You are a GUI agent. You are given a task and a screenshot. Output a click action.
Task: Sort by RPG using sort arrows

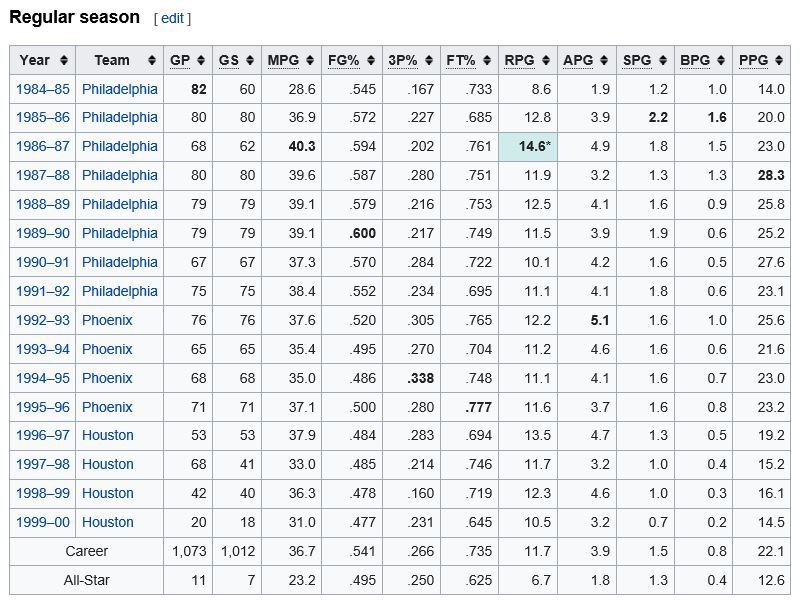(546, 61)
